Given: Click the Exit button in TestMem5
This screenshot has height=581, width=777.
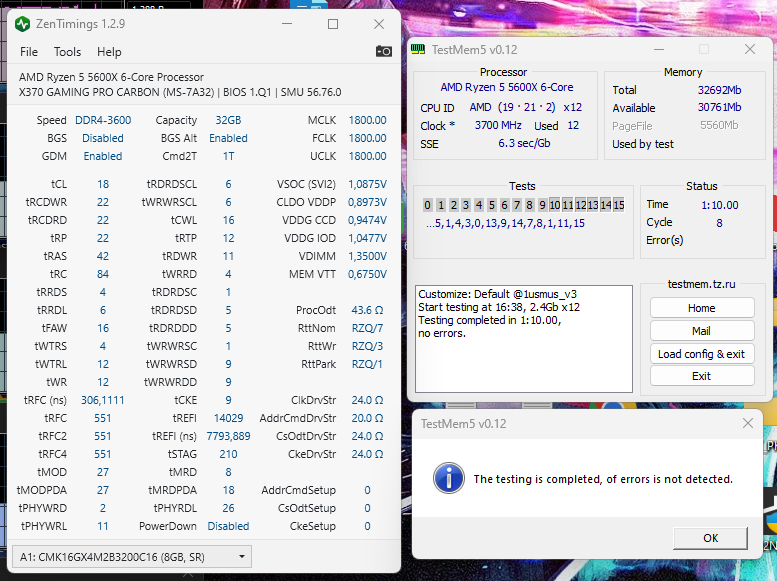Looking at the screenshot, I should coord(702,376).
